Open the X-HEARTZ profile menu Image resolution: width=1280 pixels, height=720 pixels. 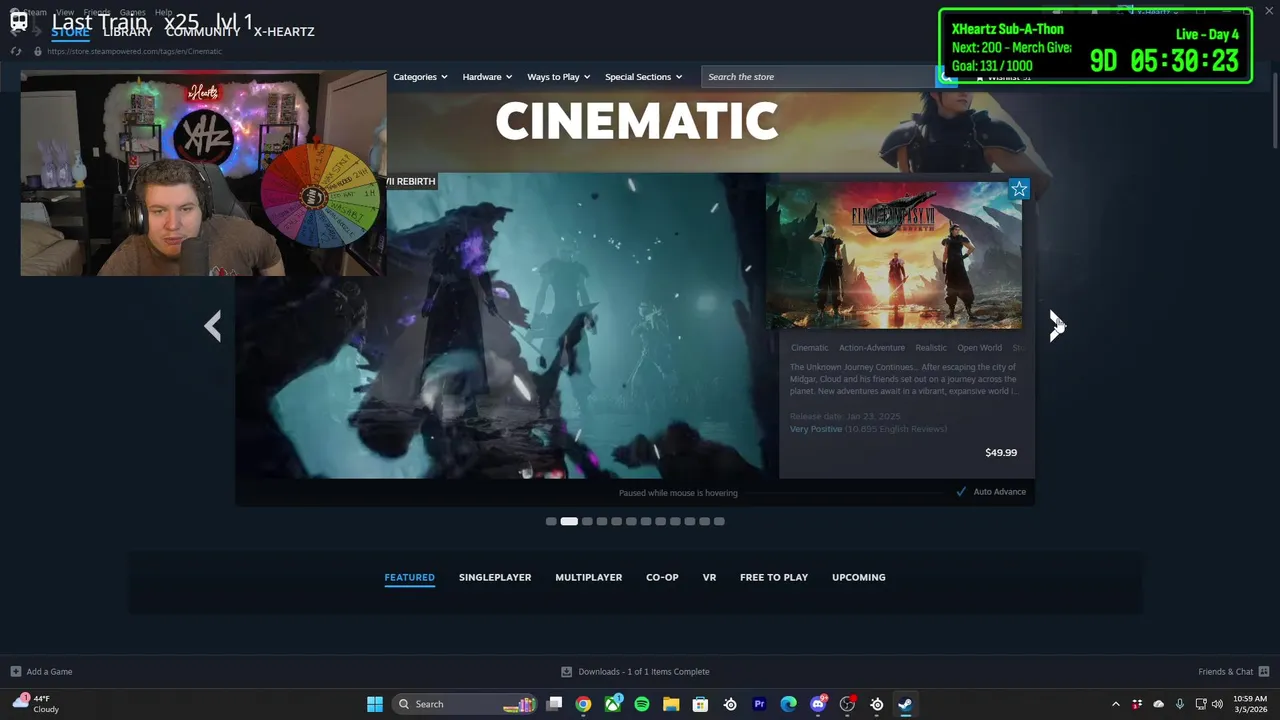284,32
